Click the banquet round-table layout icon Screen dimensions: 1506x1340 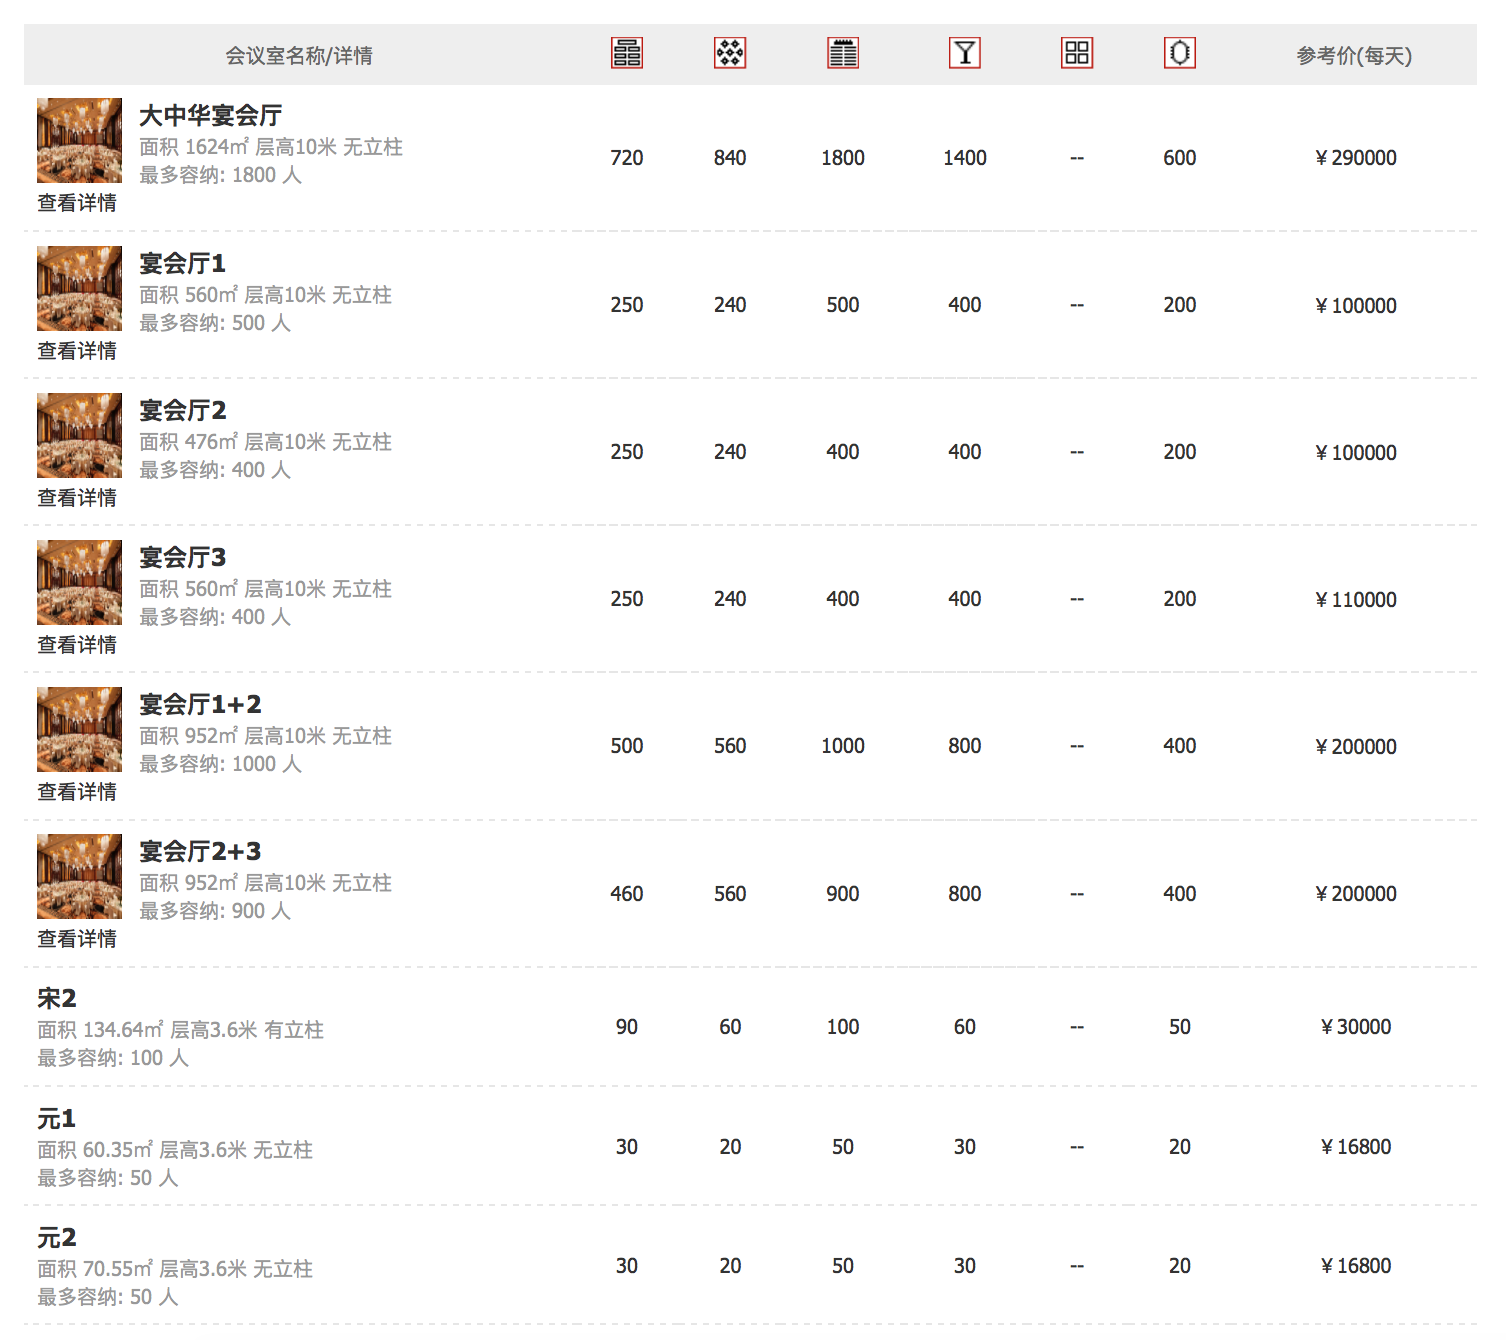[x=730, y=53]
